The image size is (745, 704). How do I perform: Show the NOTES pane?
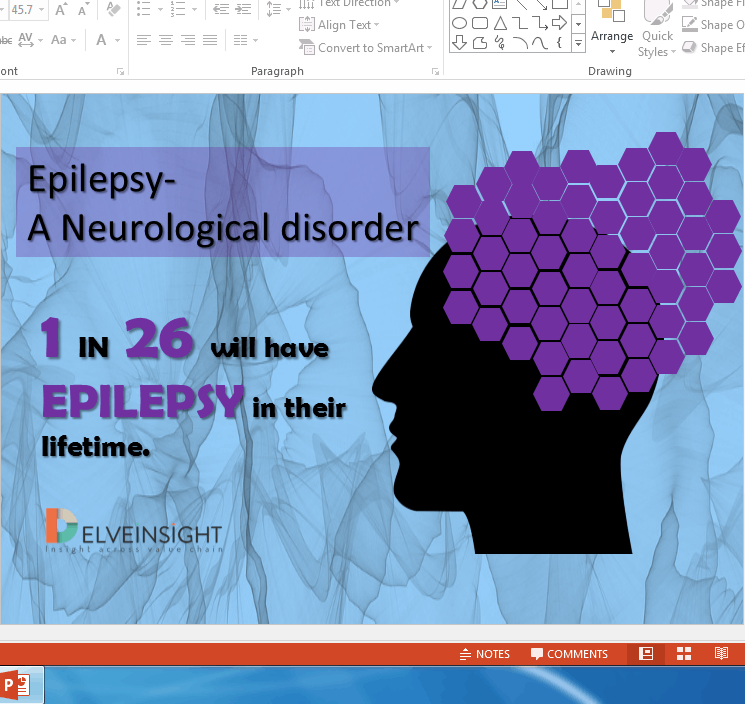[485, 654]
